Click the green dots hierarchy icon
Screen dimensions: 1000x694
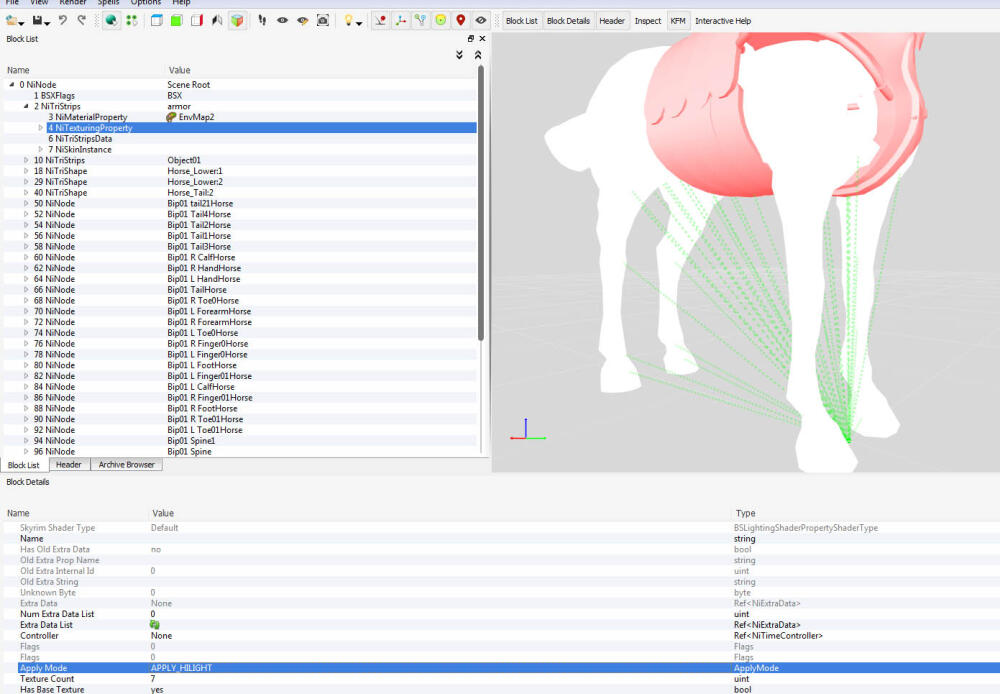pos(131,20)
